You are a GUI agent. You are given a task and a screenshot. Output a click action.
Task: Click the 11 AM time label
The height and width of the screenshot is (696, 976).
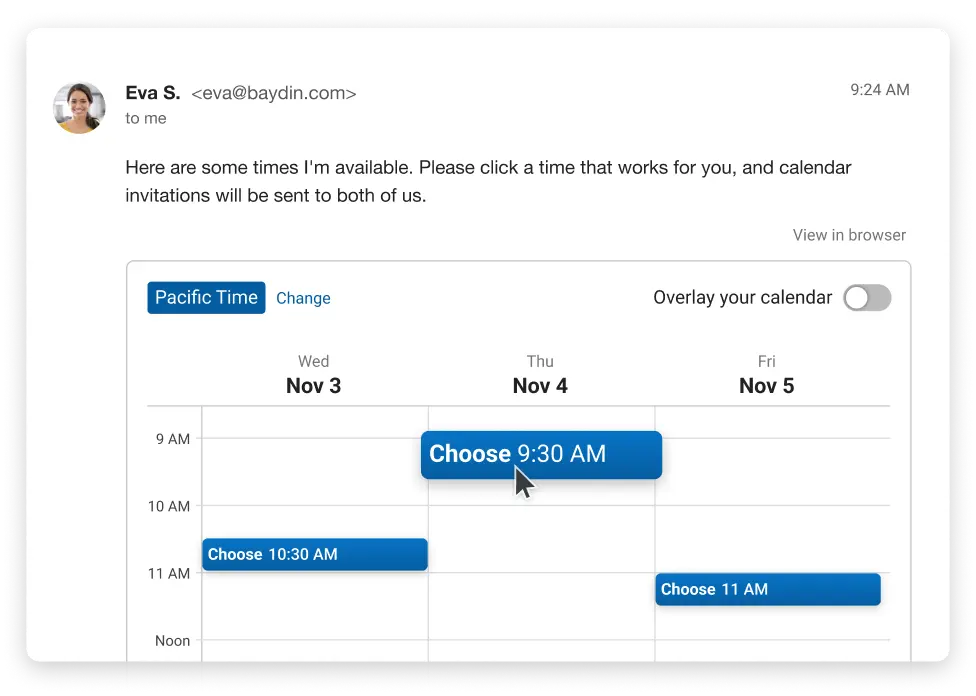169,573
